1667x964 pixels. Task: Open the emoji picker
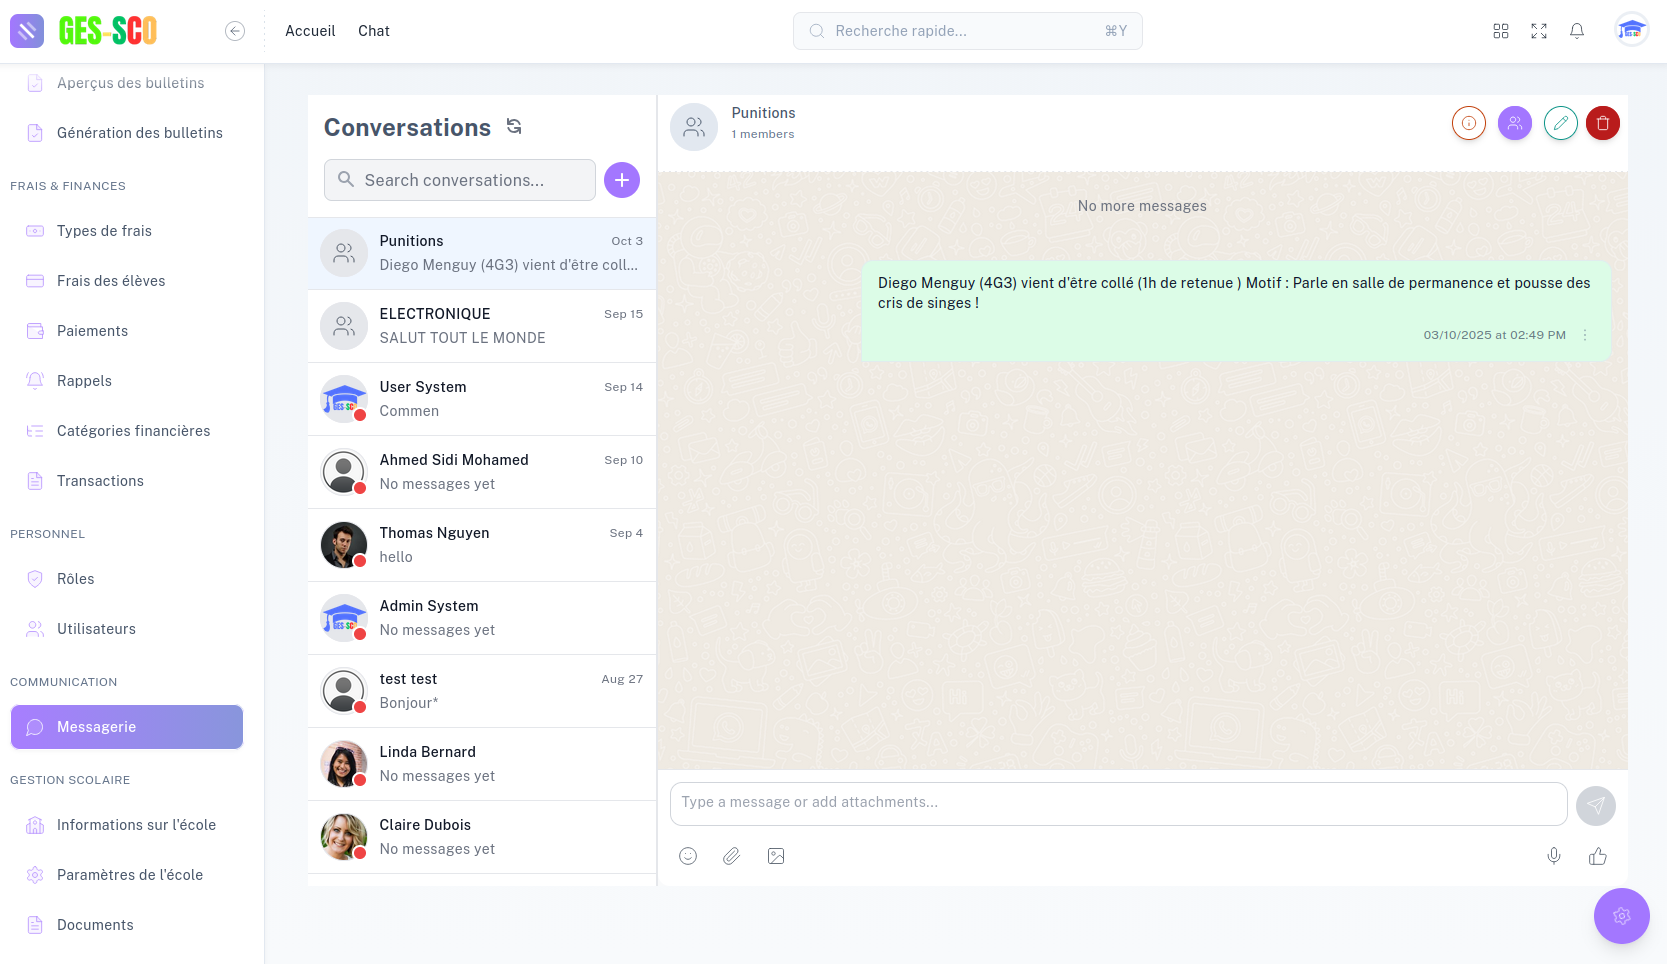688,856
